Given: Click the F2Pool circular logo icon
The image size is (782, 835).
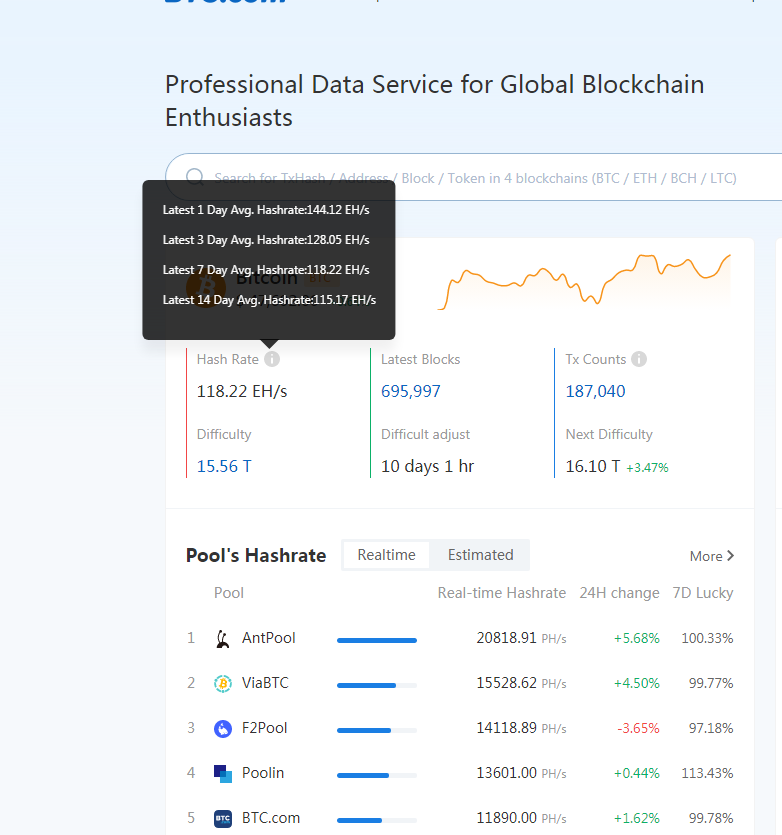Looking at the screenshot, I should [222, 728].
